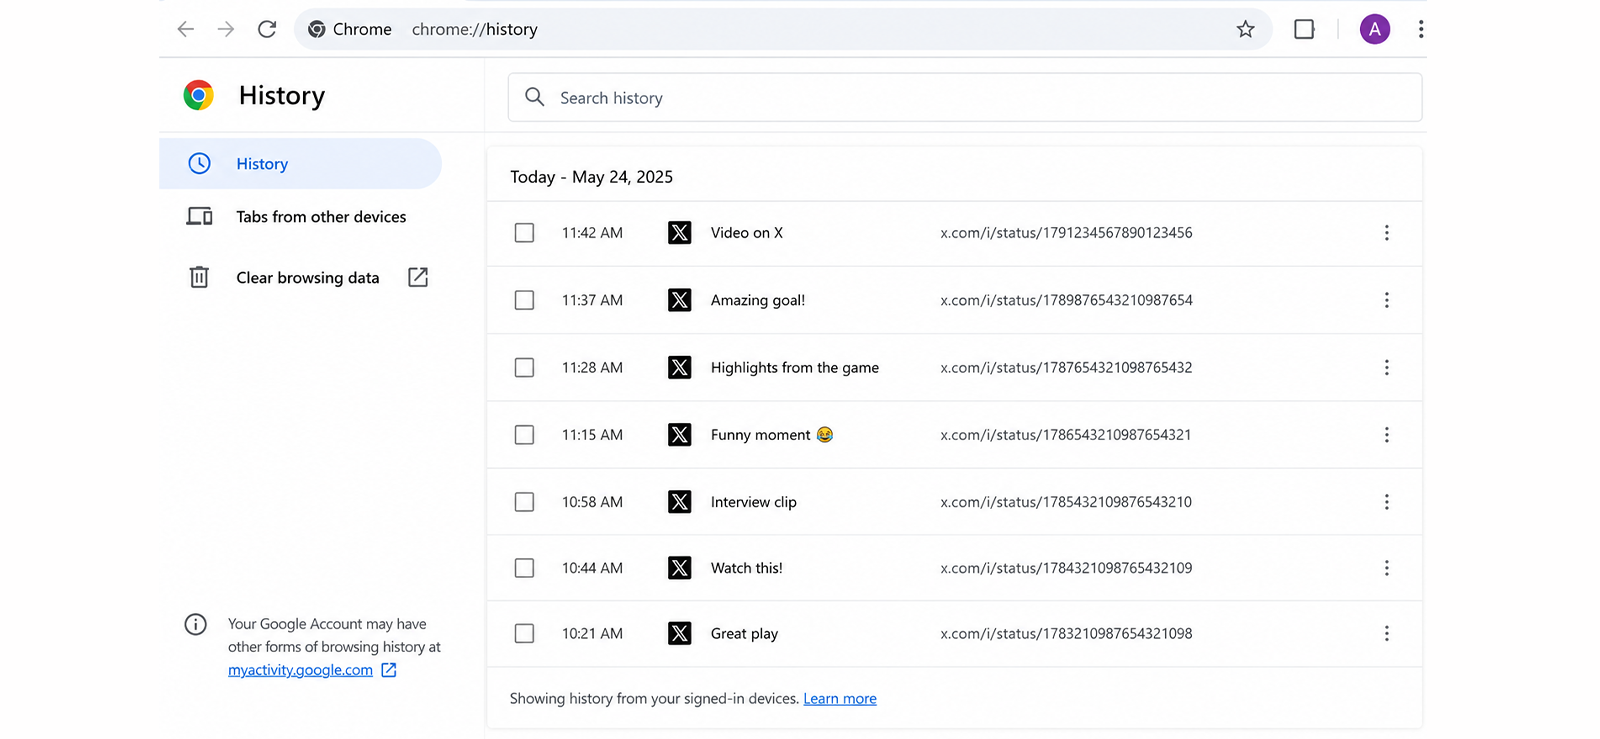Click the Chrome logo beside History title
The image size is (1600, 739).
point(199,95)
